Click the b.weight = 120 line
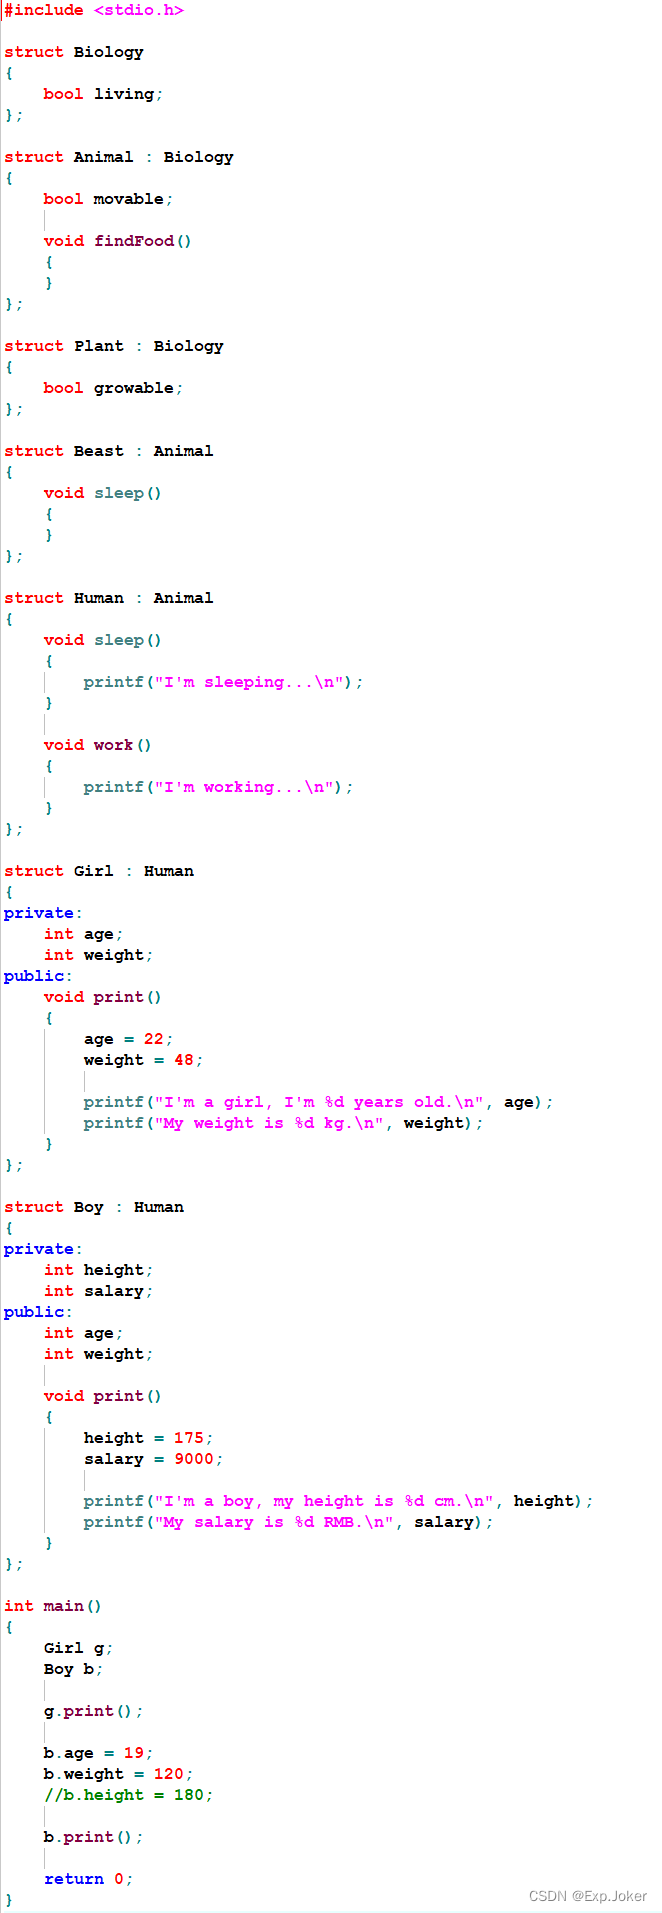 pos(118,1774)
